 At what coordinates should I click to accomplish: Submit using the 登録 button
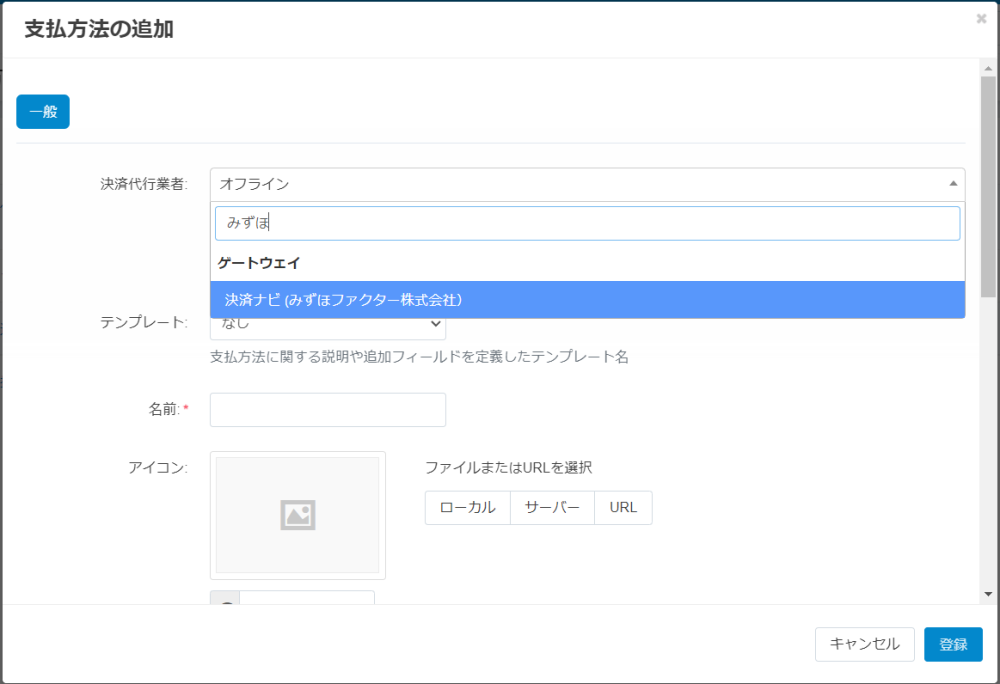[x=953, y=644]
